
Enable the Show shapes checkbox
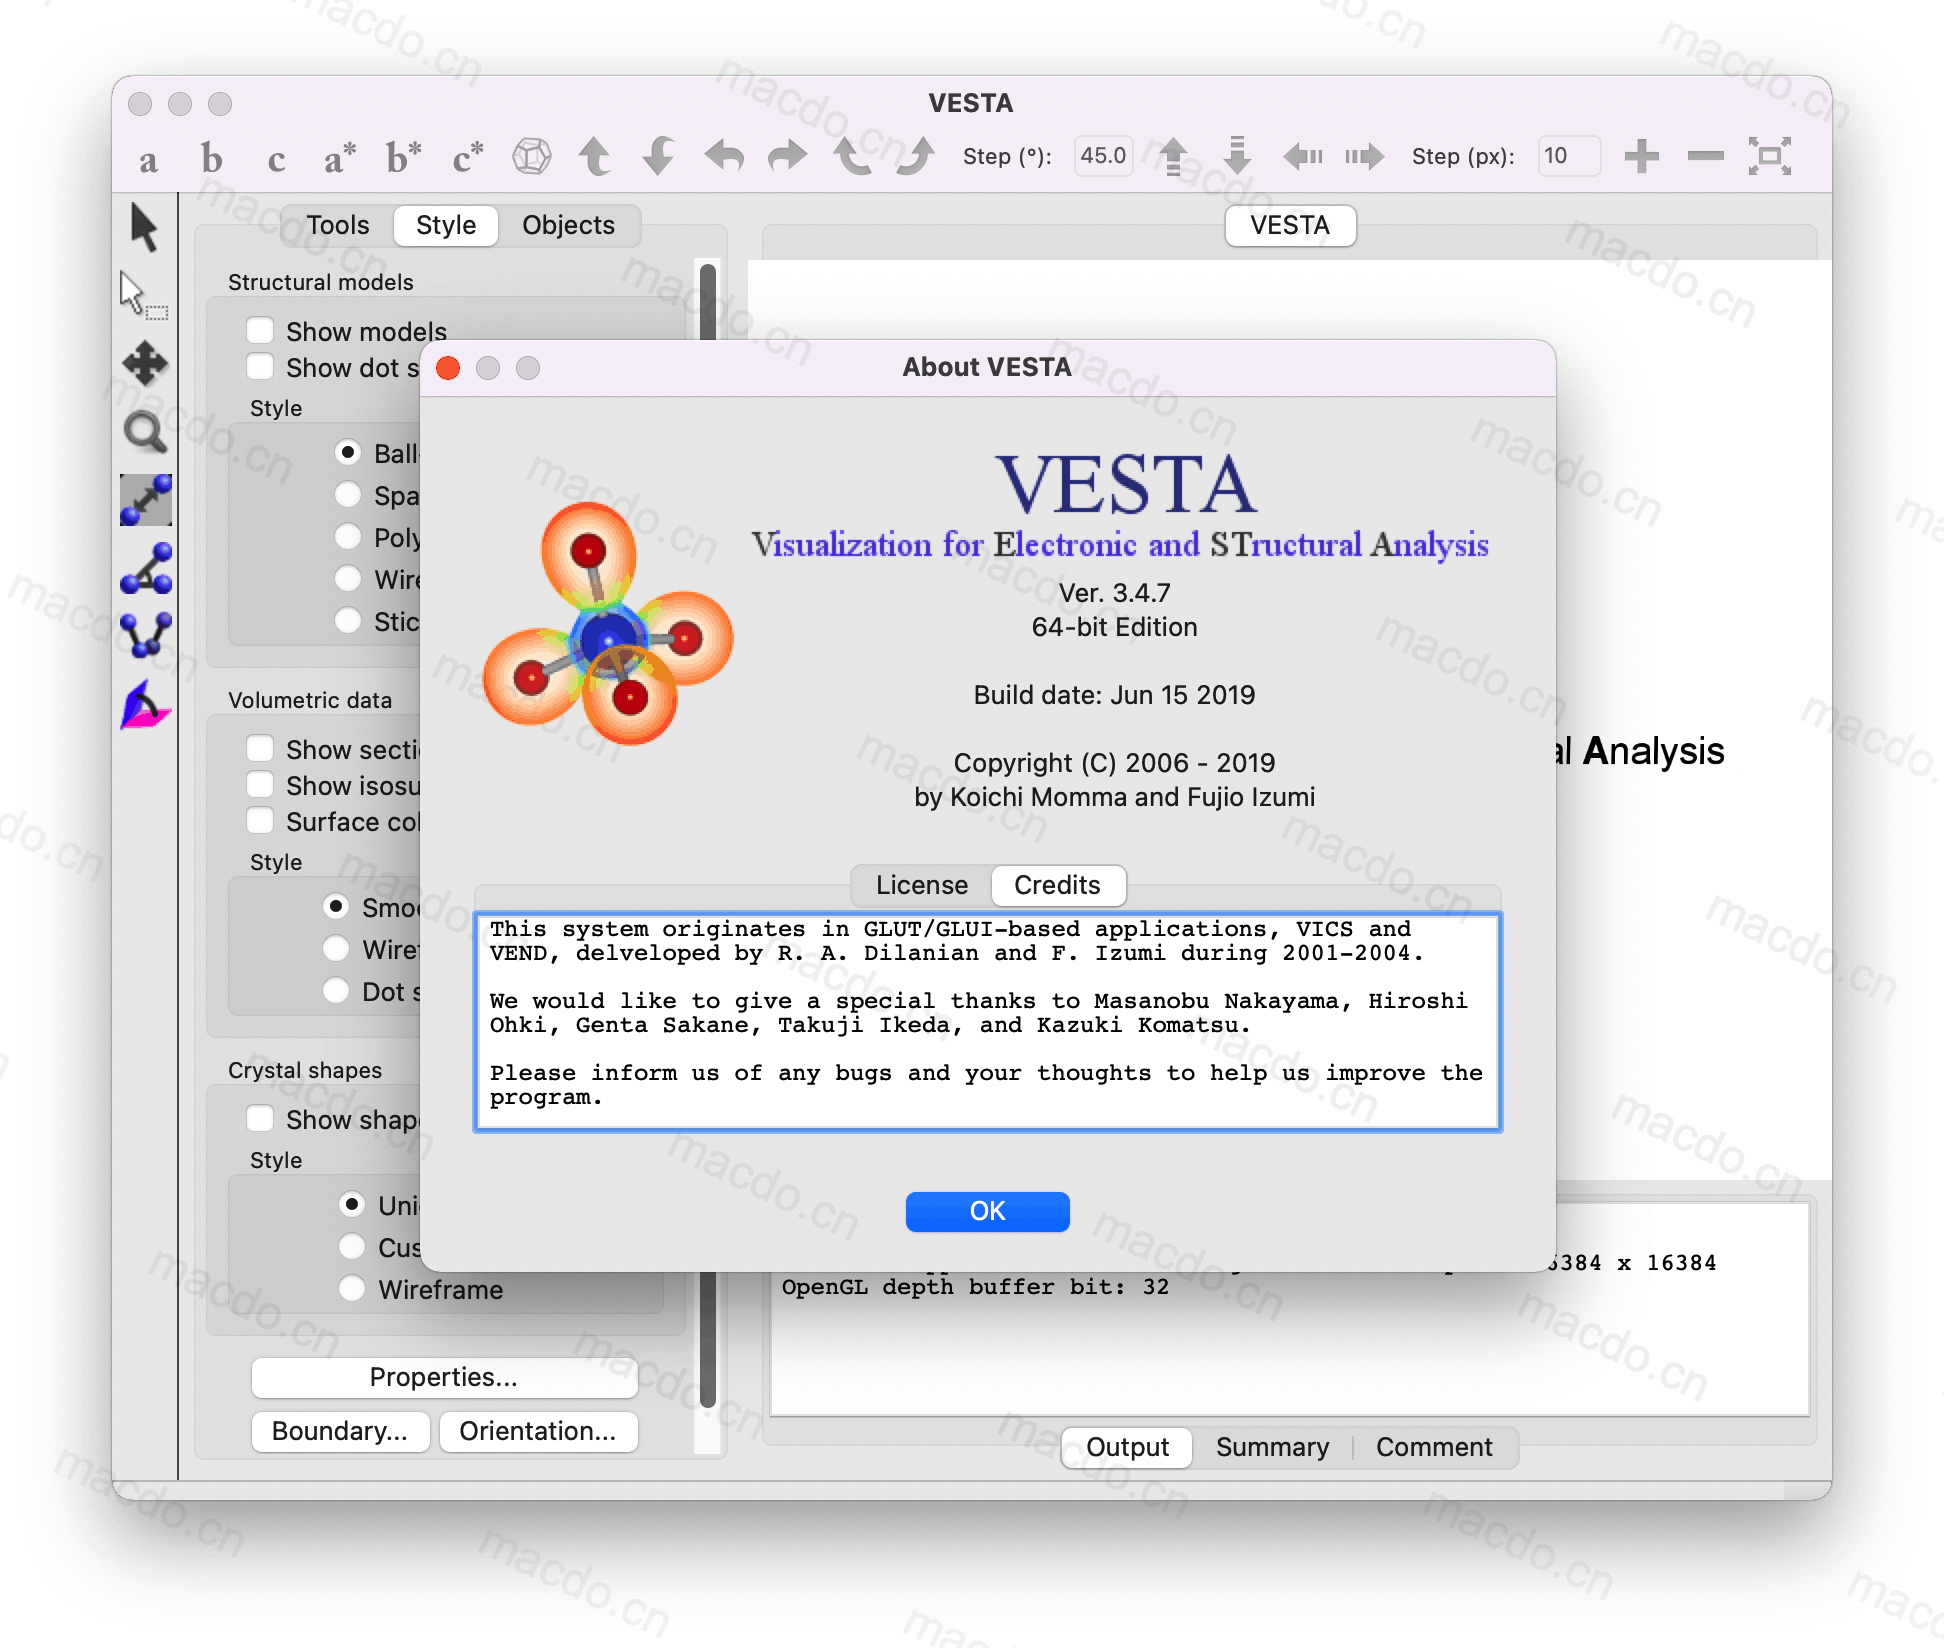point(260,1119)
